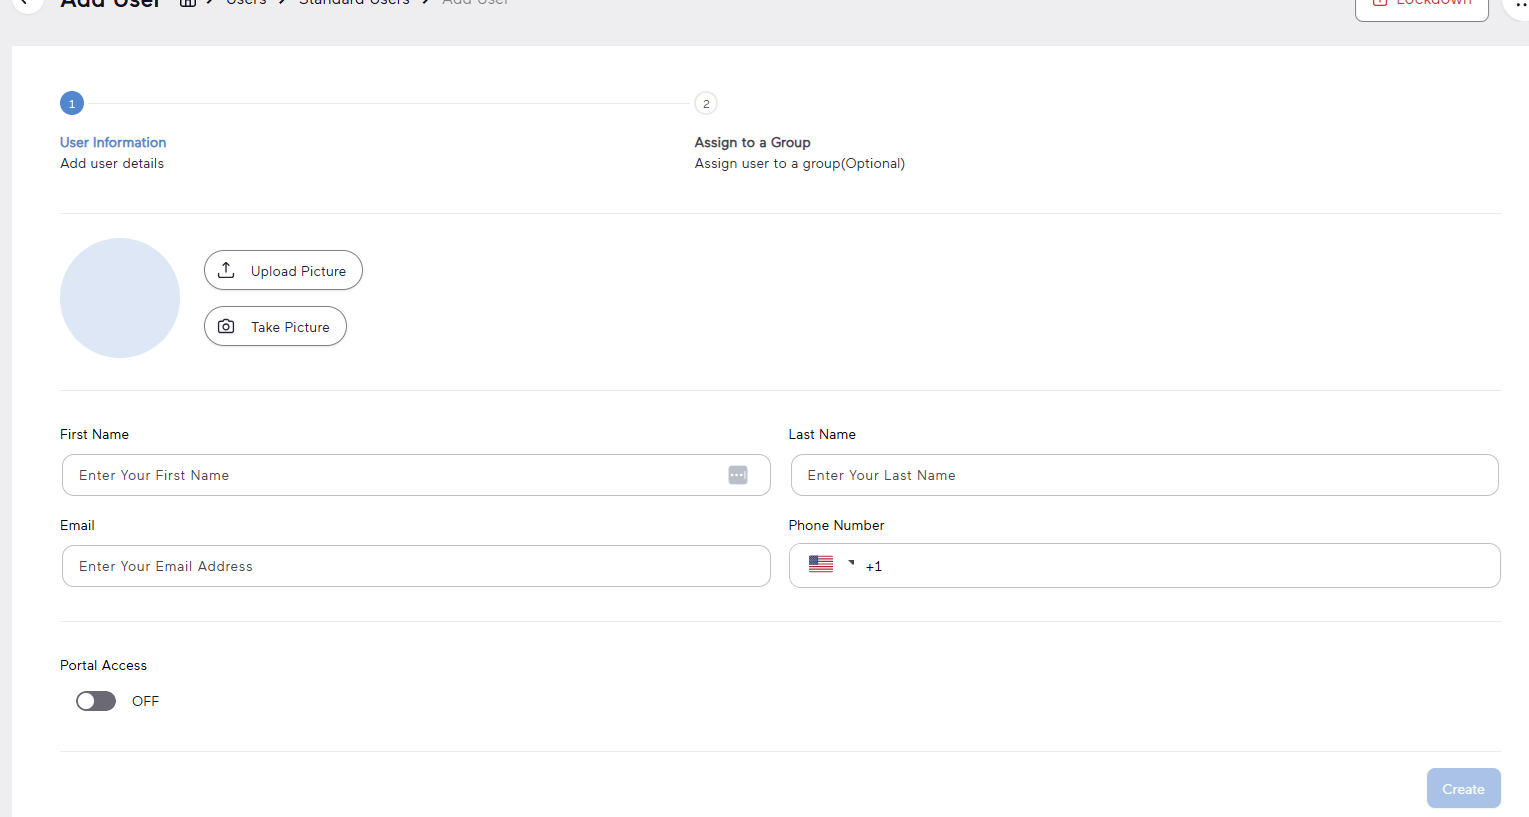Click the upload icon on Upload Picture
The width and height of the screenshot is (1529, 817).
tap(226, 270)
